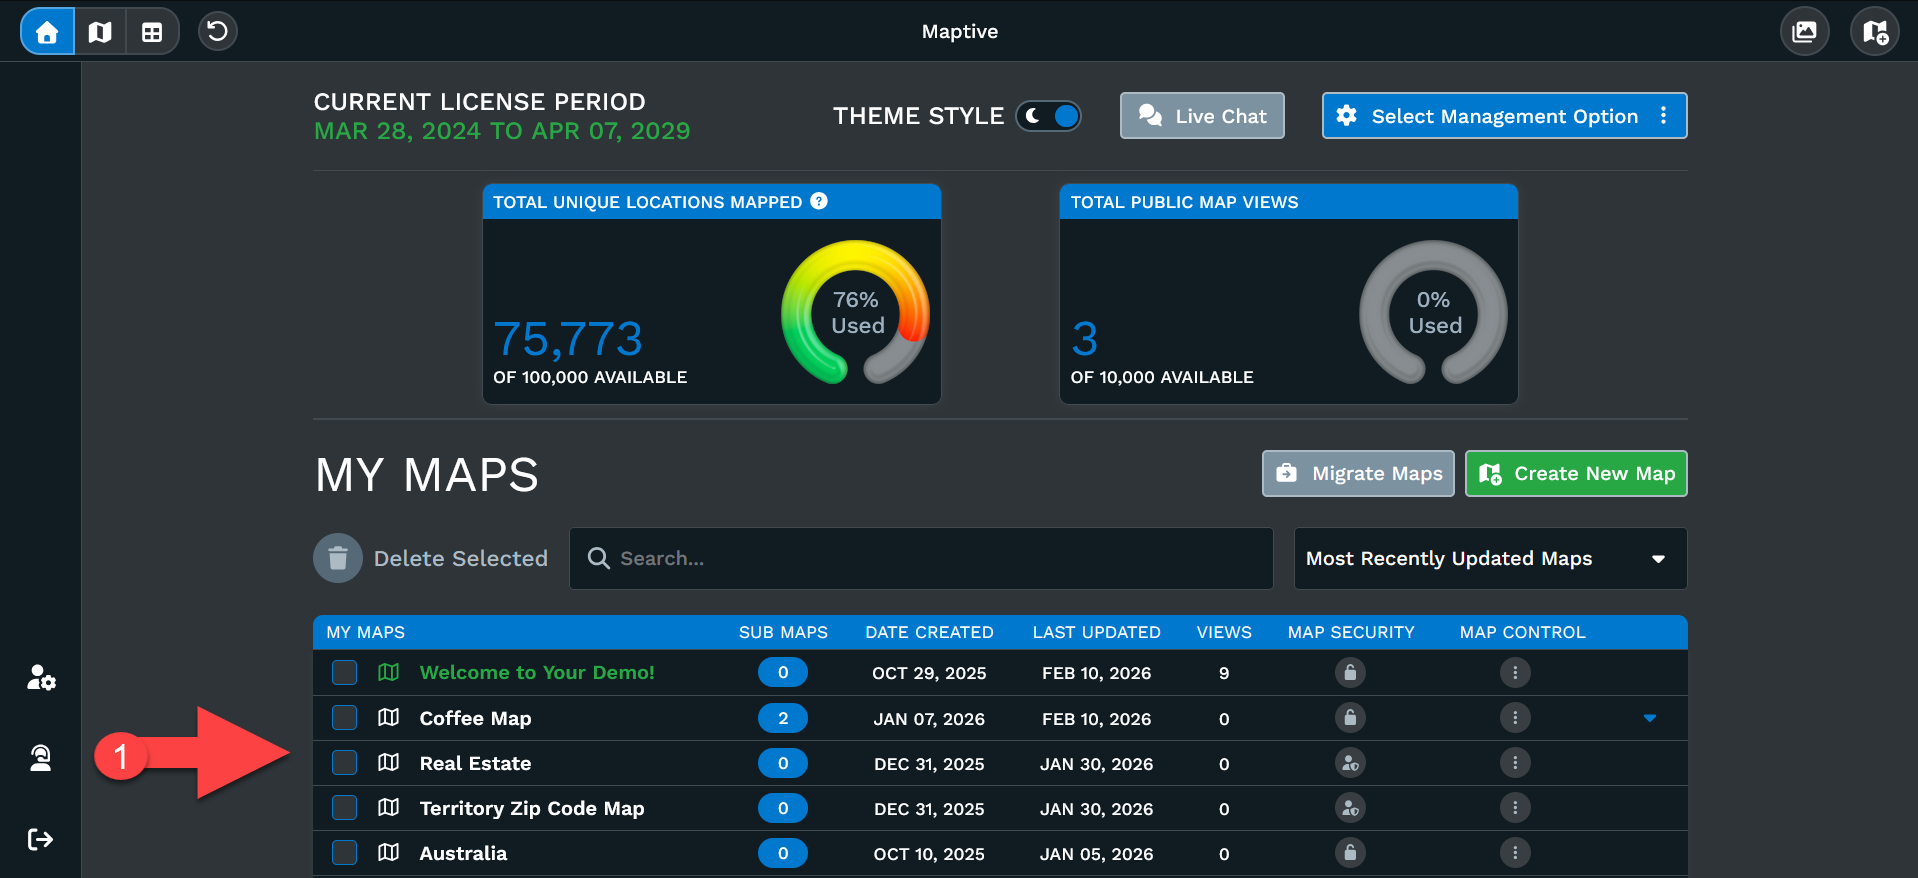Open support agent icon in left sidebar

point(41,758)
